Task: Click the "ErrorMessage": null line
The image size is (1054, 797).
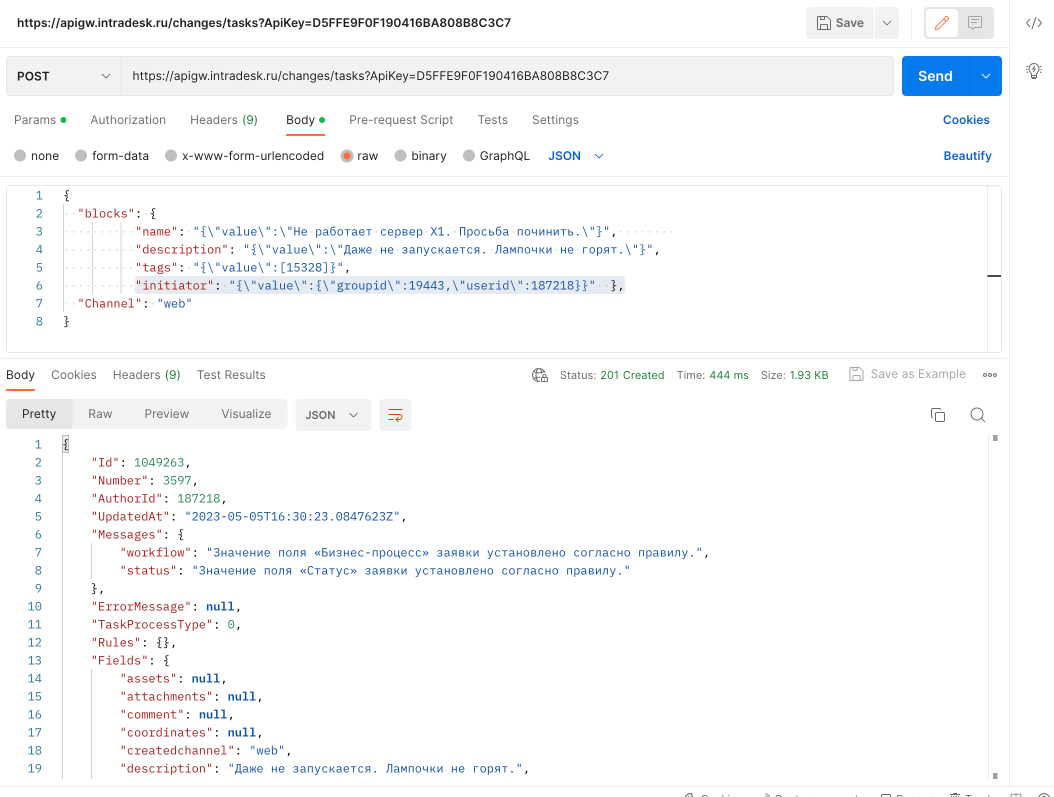Action: click(x=166, y=607)
